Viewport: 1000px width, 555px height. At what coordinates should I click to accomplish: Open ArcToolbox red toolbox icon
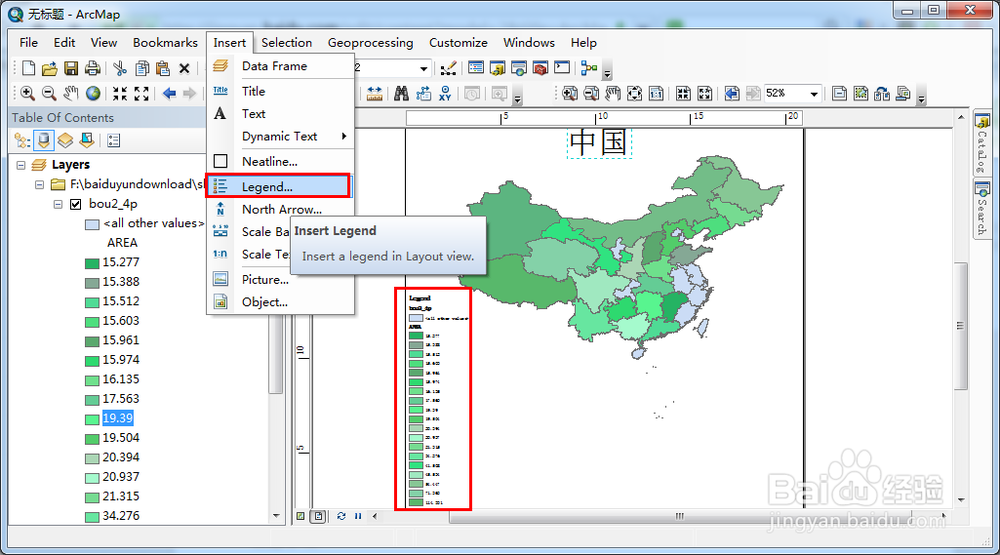[540, 68]
